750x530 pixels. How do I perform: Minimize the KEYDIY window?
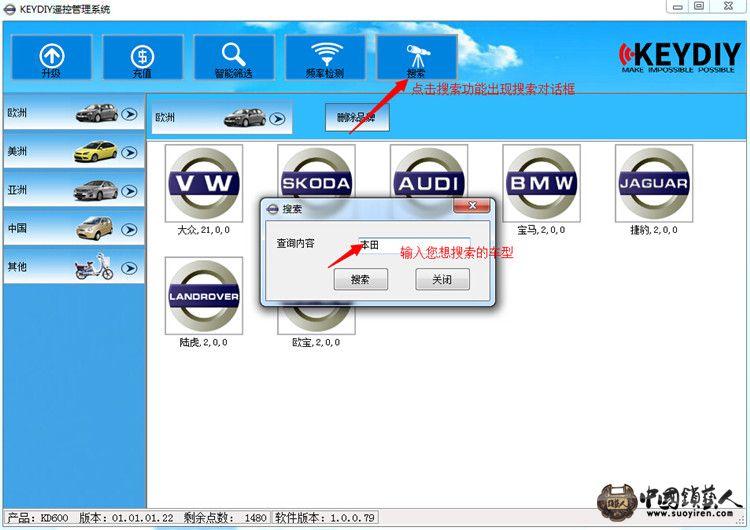coord(678,6)
